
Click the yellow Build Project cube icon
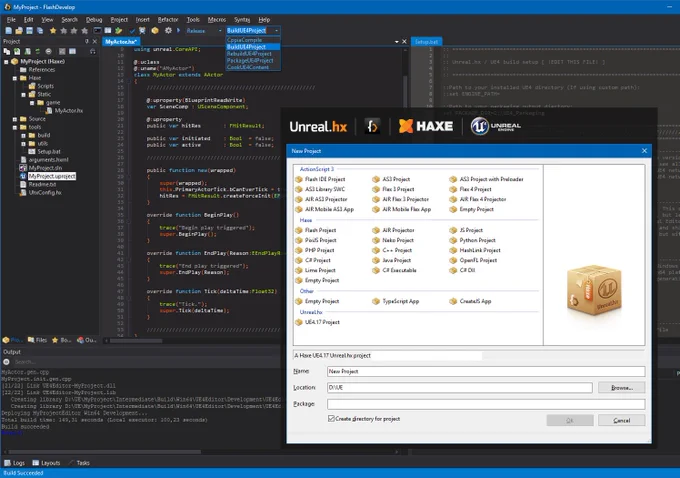point(155,31)
